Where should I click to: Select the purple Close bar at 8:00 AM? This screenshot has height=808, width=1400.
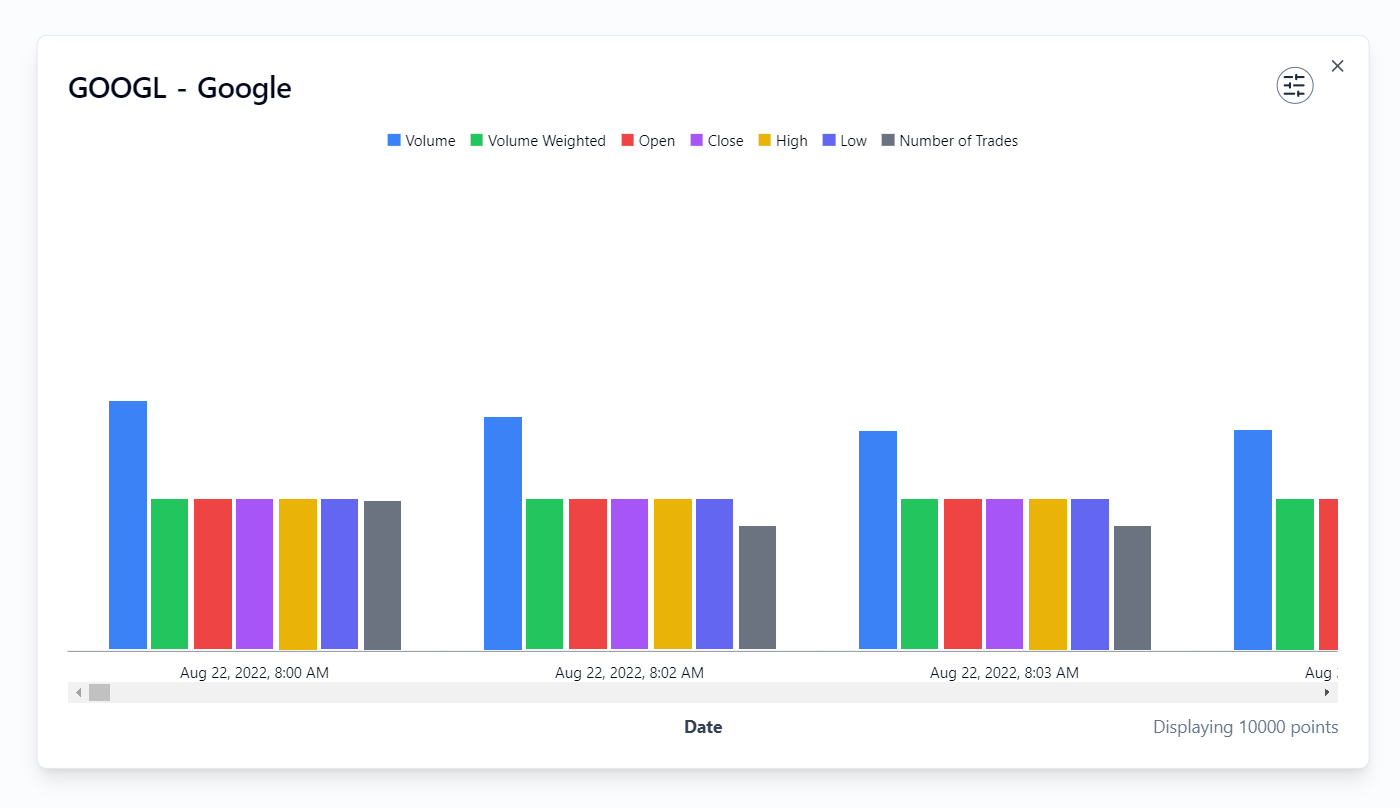pyautogui.click(x=255, y=574)
